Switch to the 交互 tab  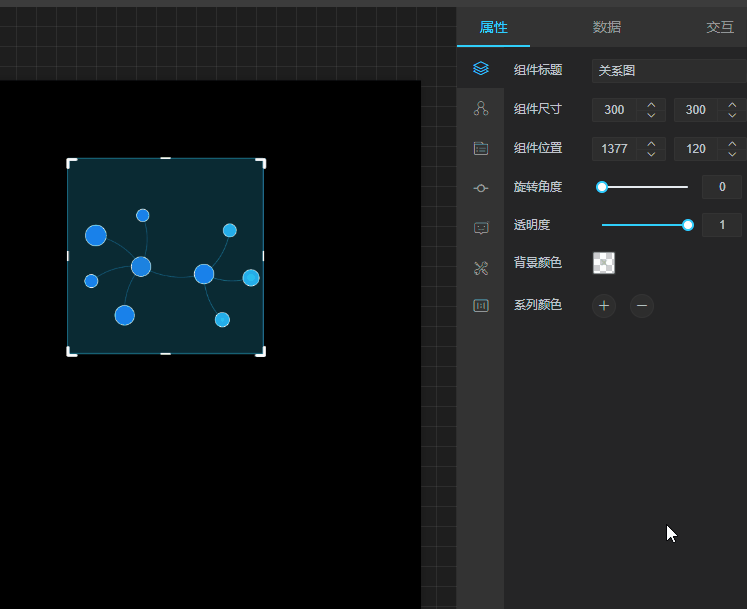point(719,27)
